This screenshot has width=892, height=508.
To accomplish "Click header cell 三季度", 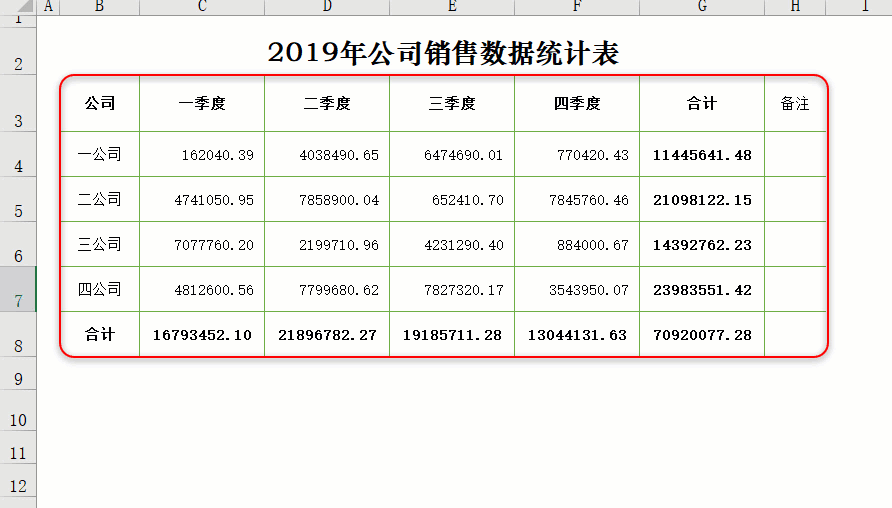I will [x=452, y=104].
